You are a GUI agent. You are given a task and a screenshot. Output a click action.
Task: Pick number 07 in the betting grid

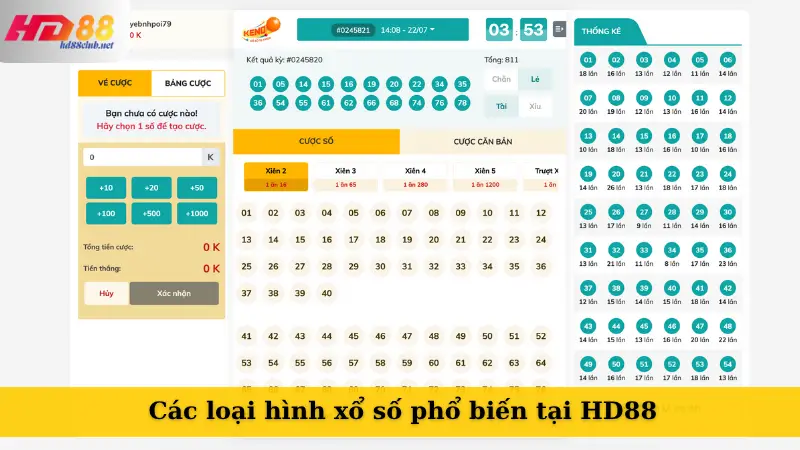[407, 213]
